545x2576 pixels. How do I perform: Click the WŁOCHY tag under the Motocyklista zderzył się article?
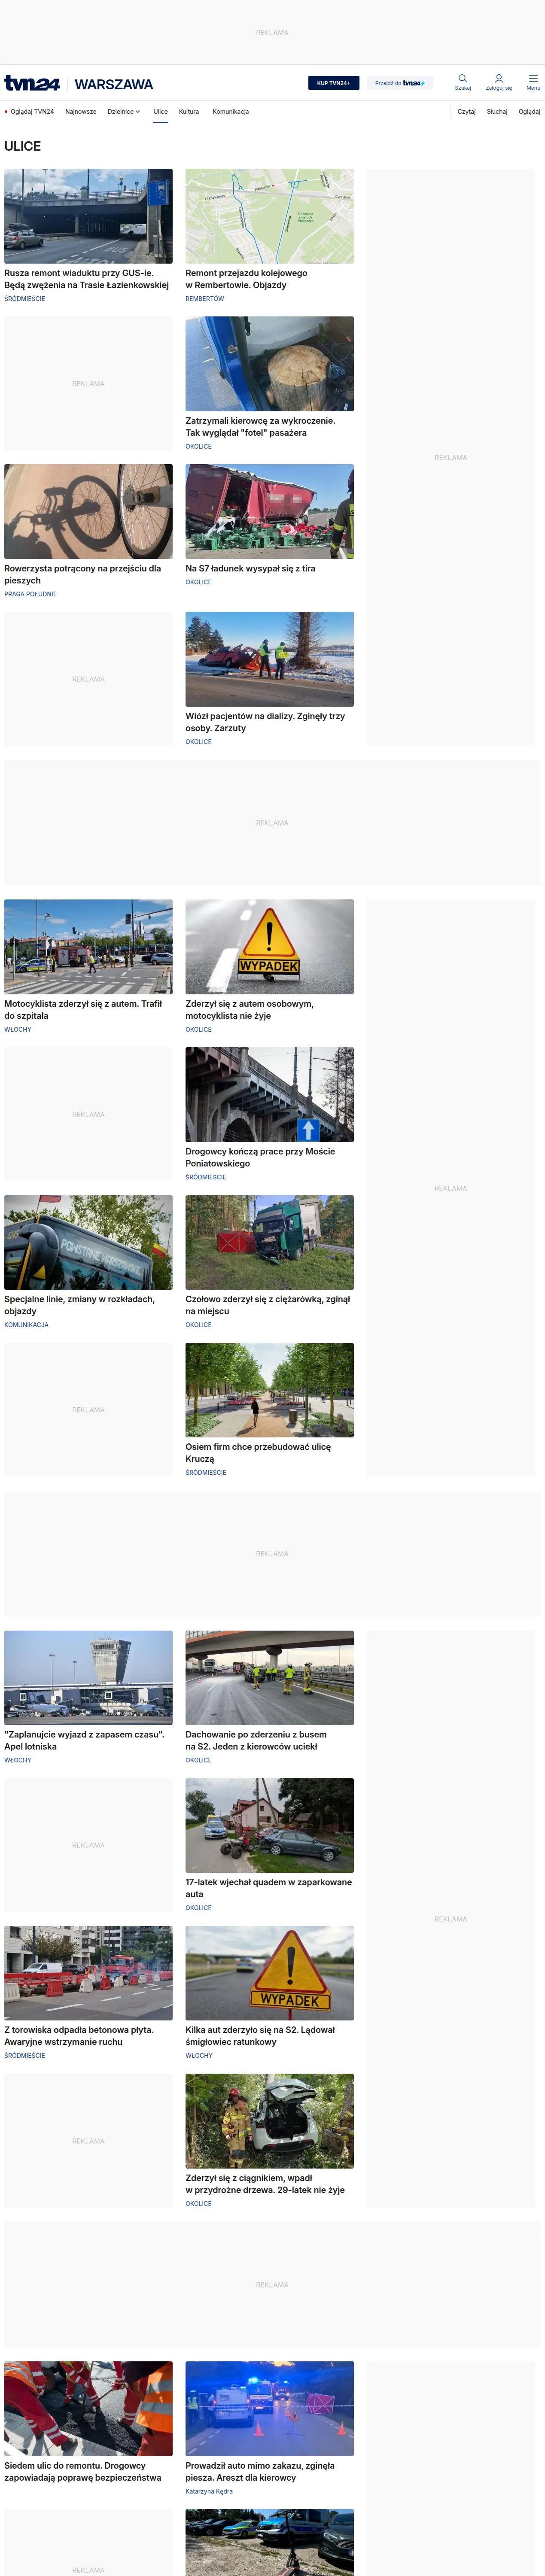click(18, 1029)
